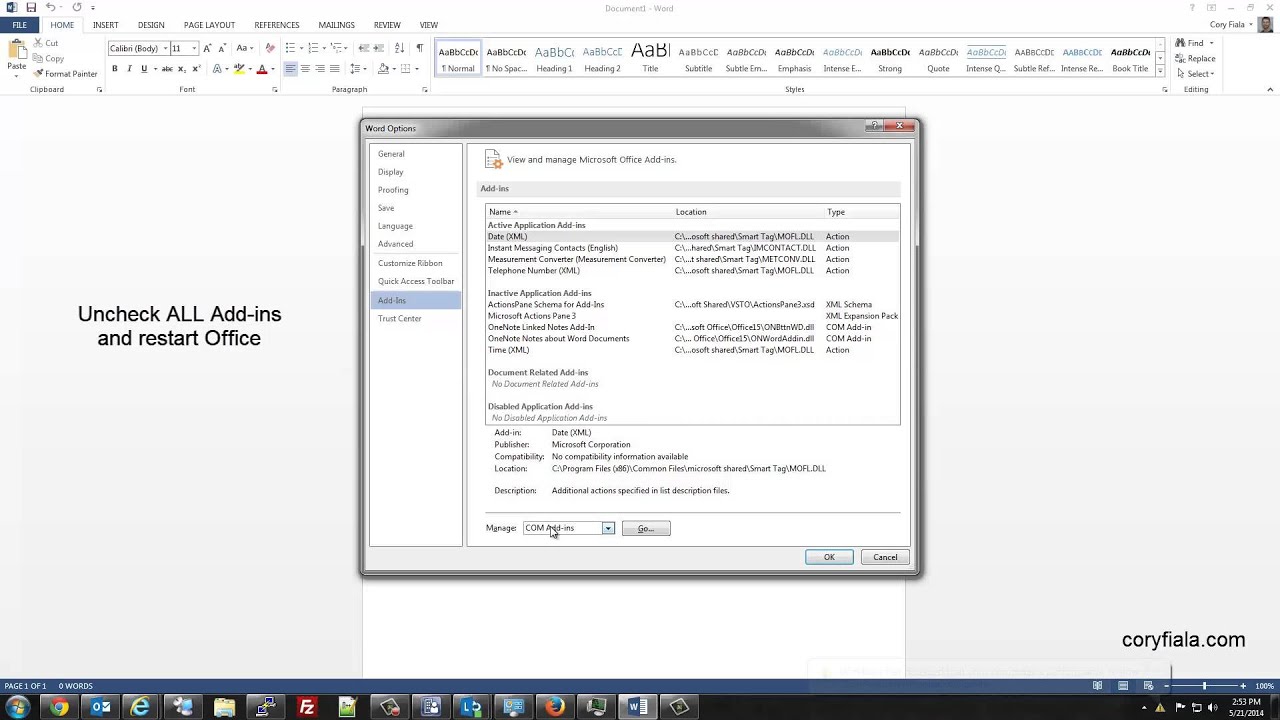This screenshot has height=720, width=1280.
Task: Click Format Painter in Clipboard group
Action: click(x=65, y=74)
